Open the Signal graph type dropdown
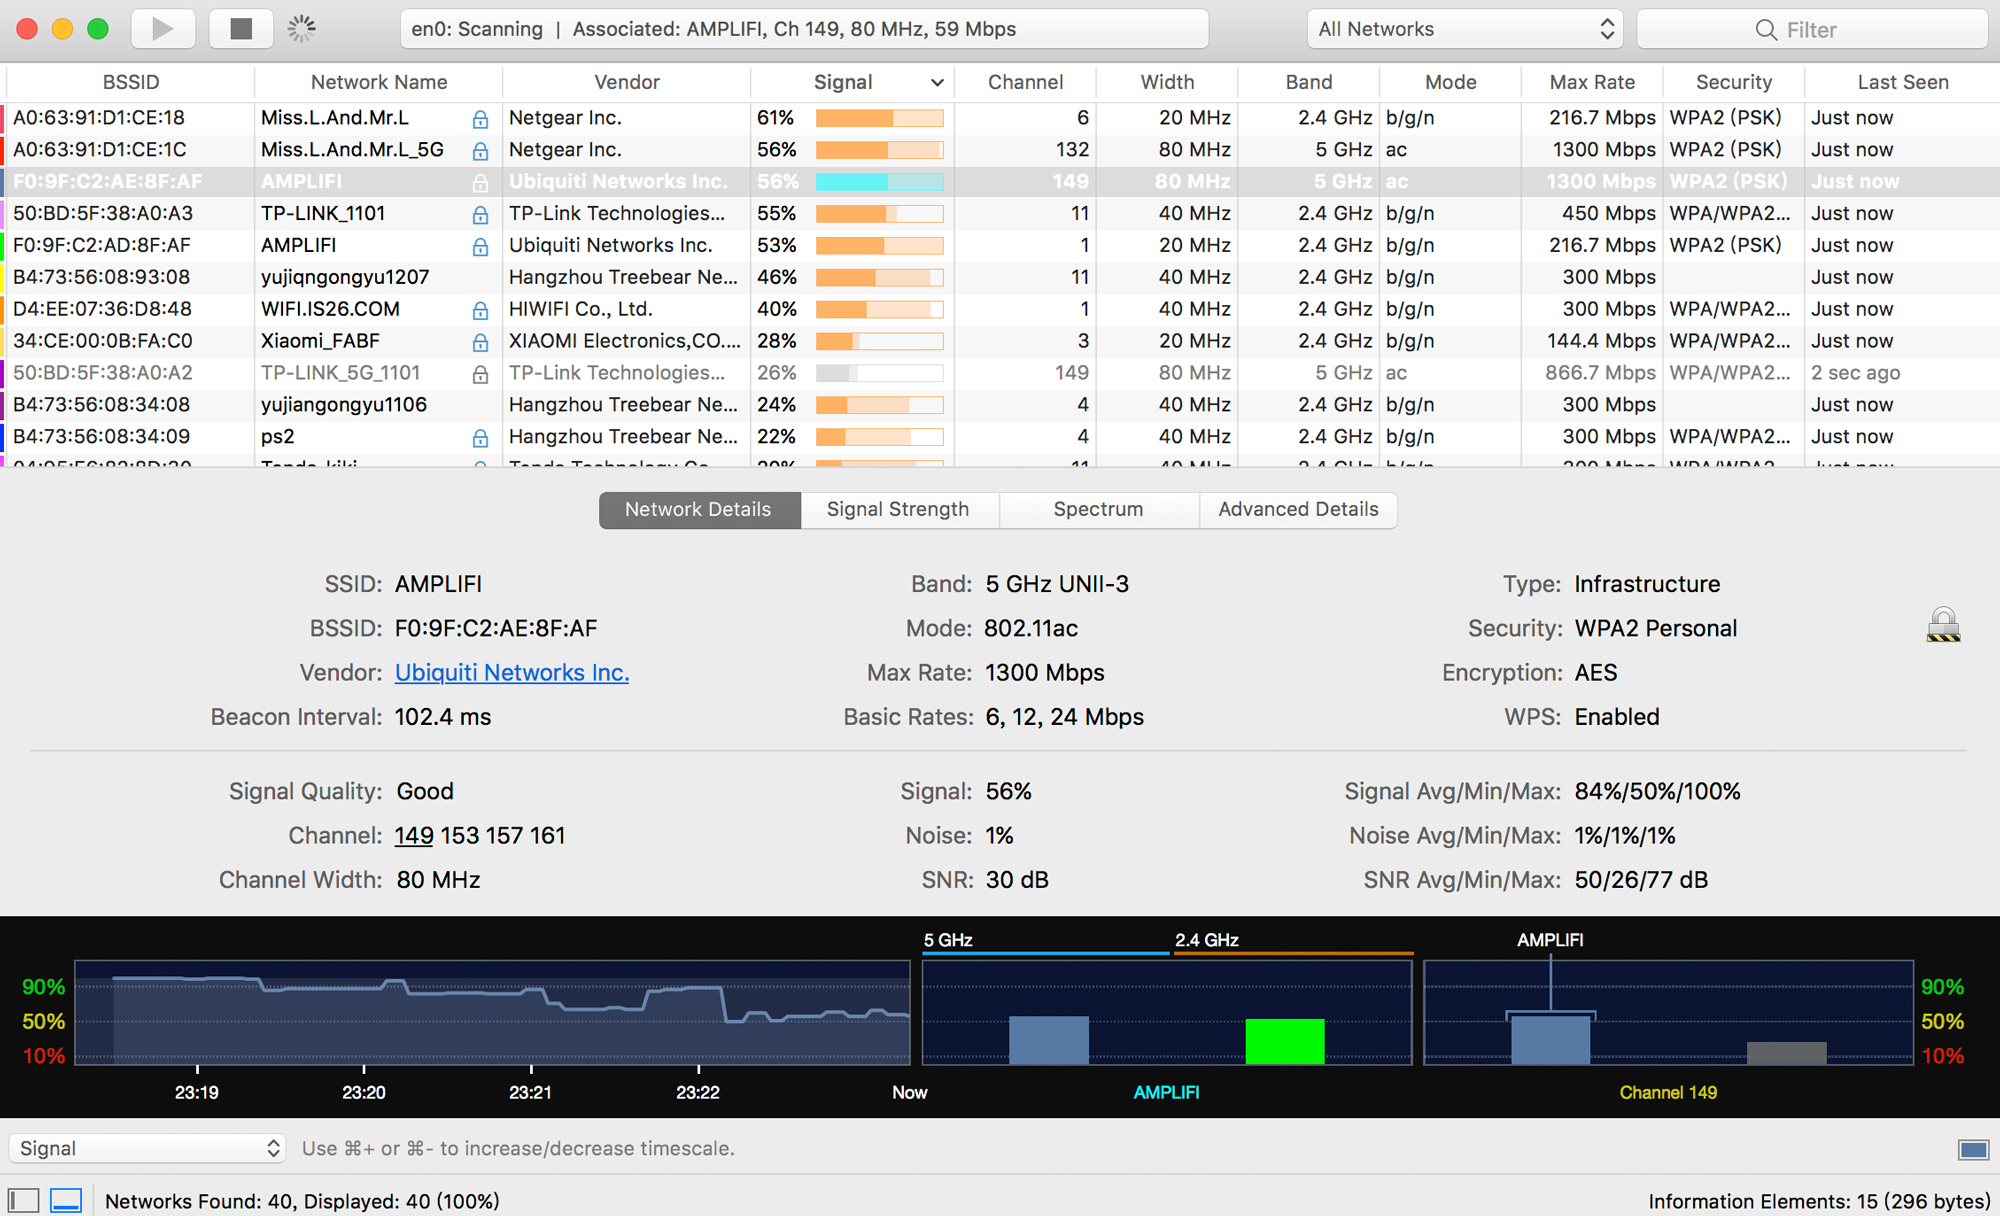The width and height of the screenshot is (2000, 1216). coord(148,1148)
